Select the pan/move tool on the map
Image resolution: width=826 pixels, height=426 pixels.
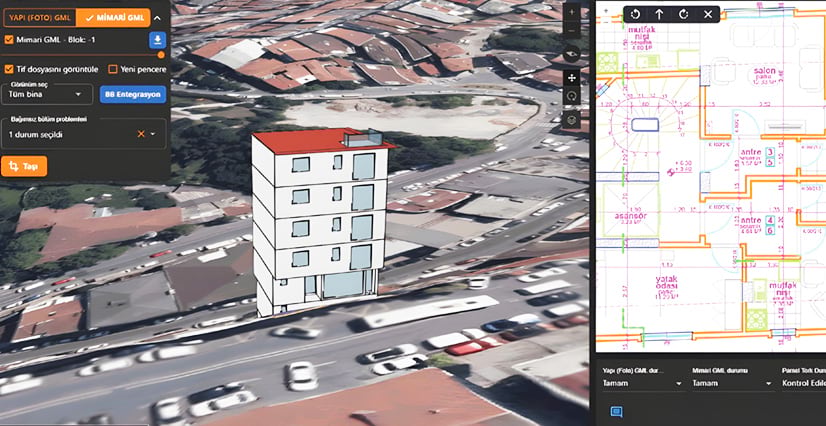572,78
